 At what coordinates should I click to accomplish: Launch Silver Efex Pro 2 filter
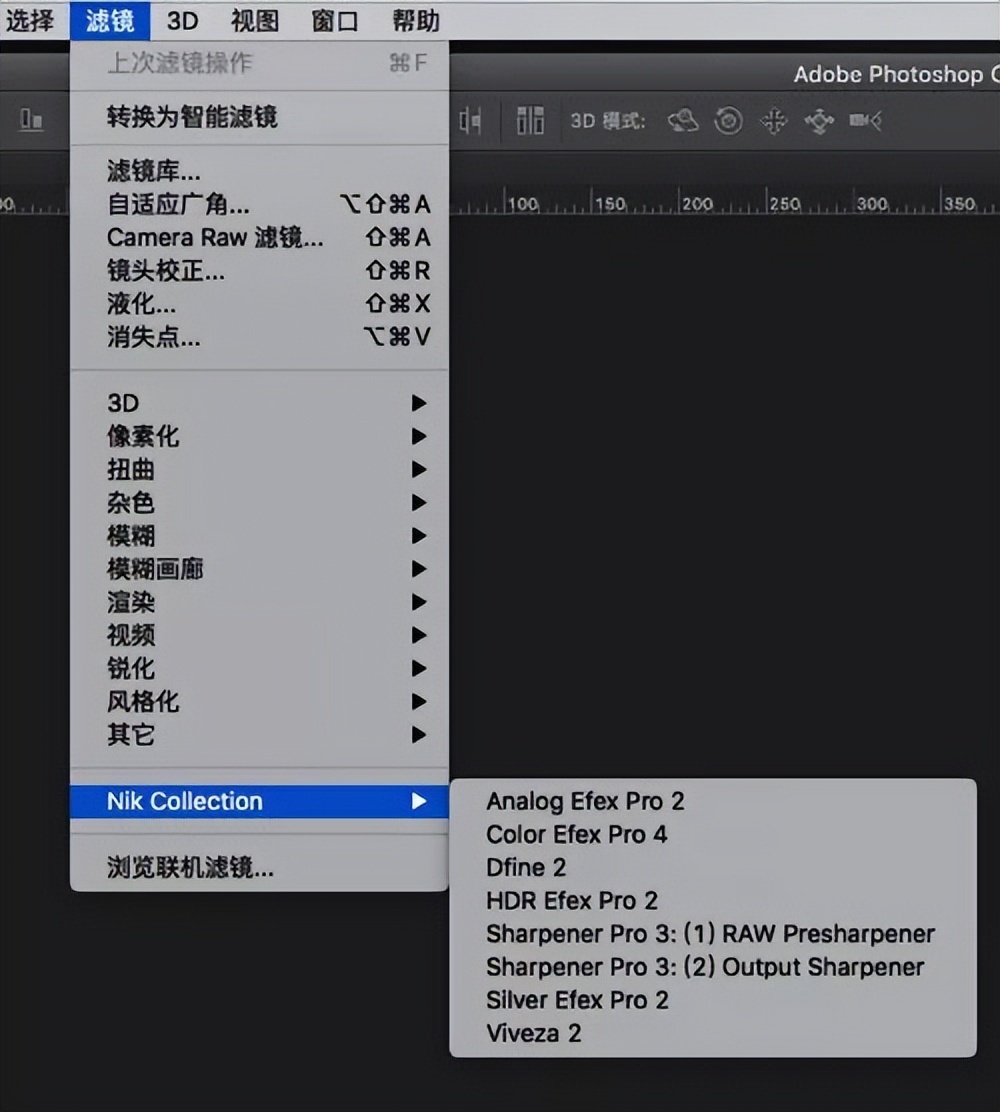click(x=577, y=1000)
